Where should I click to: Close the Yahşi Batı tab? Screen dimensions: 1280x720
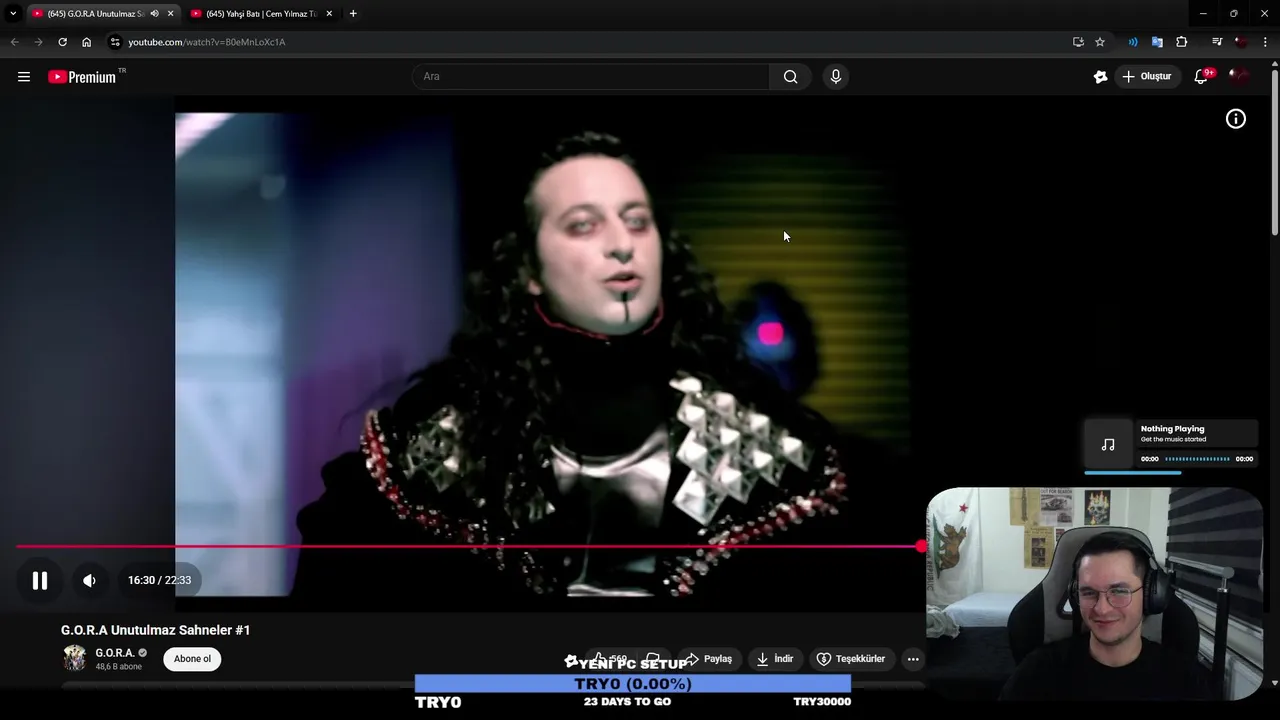[329, 14]
